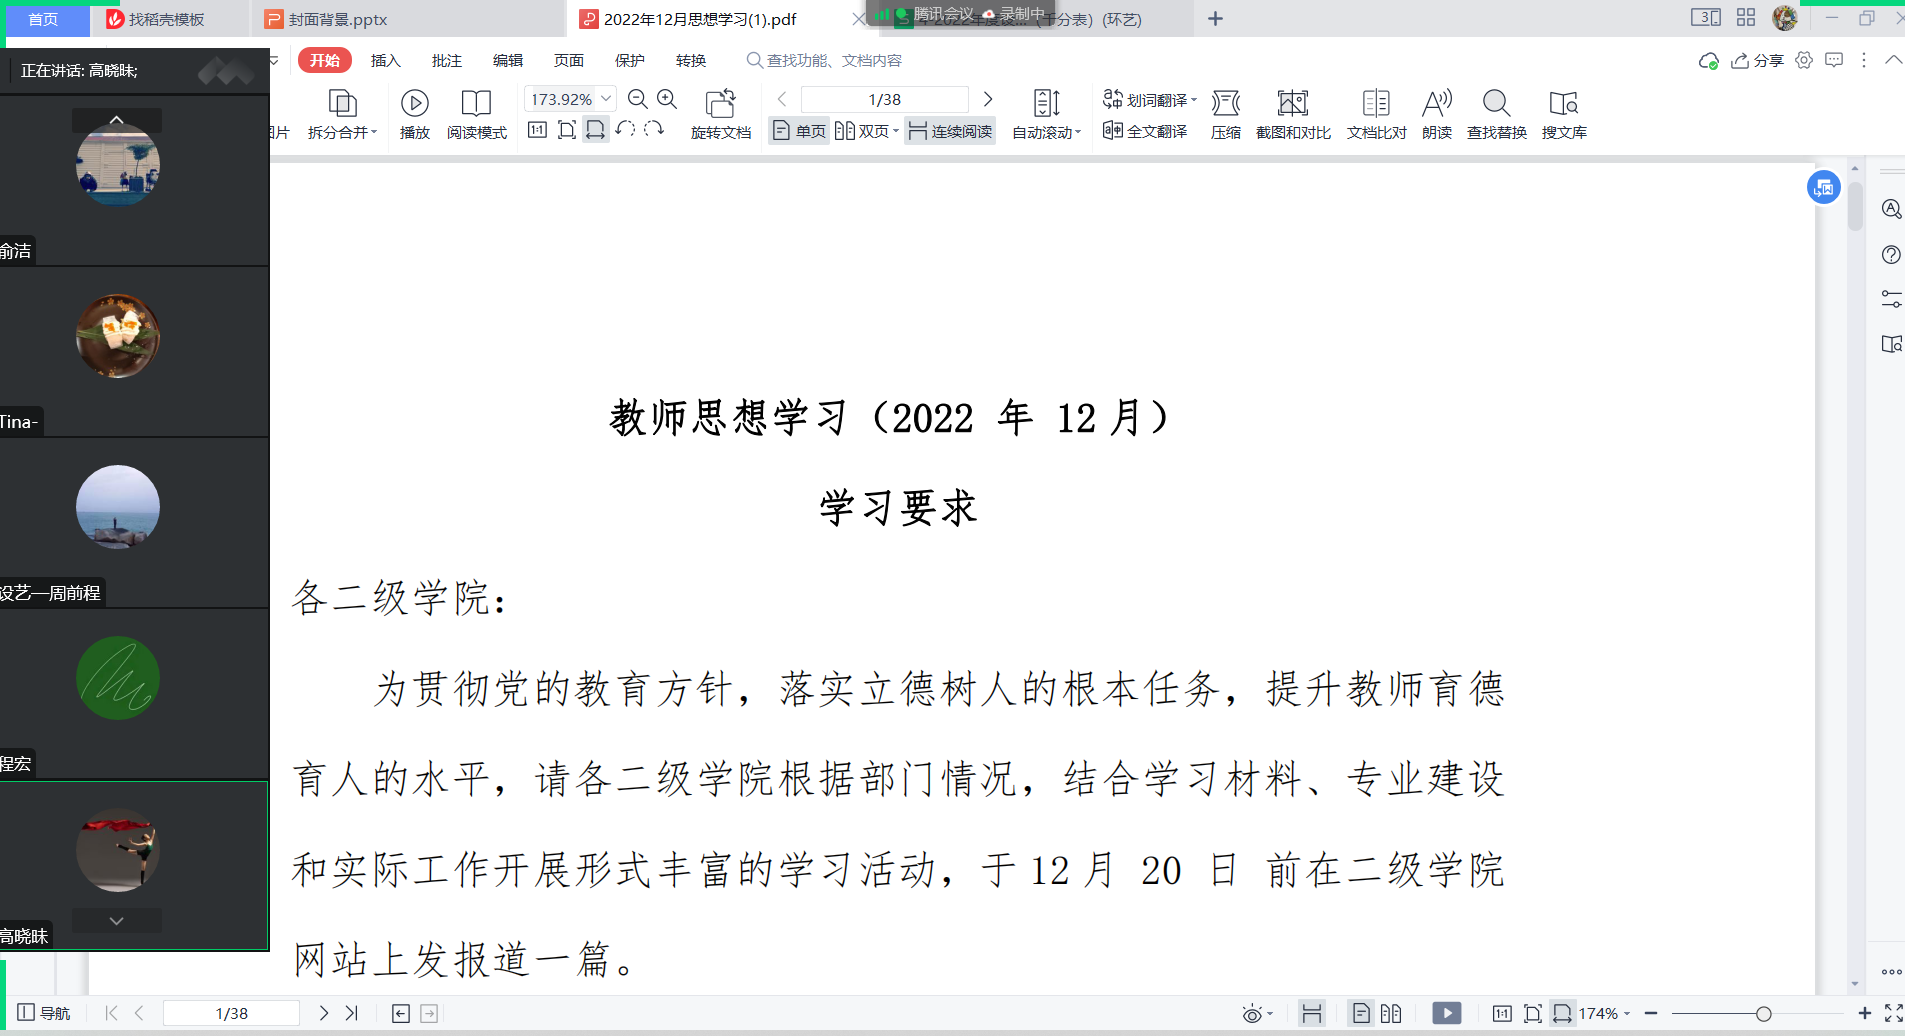
Task: Open the 查找替换 find and replace tool
Action: pos(1496,104)
